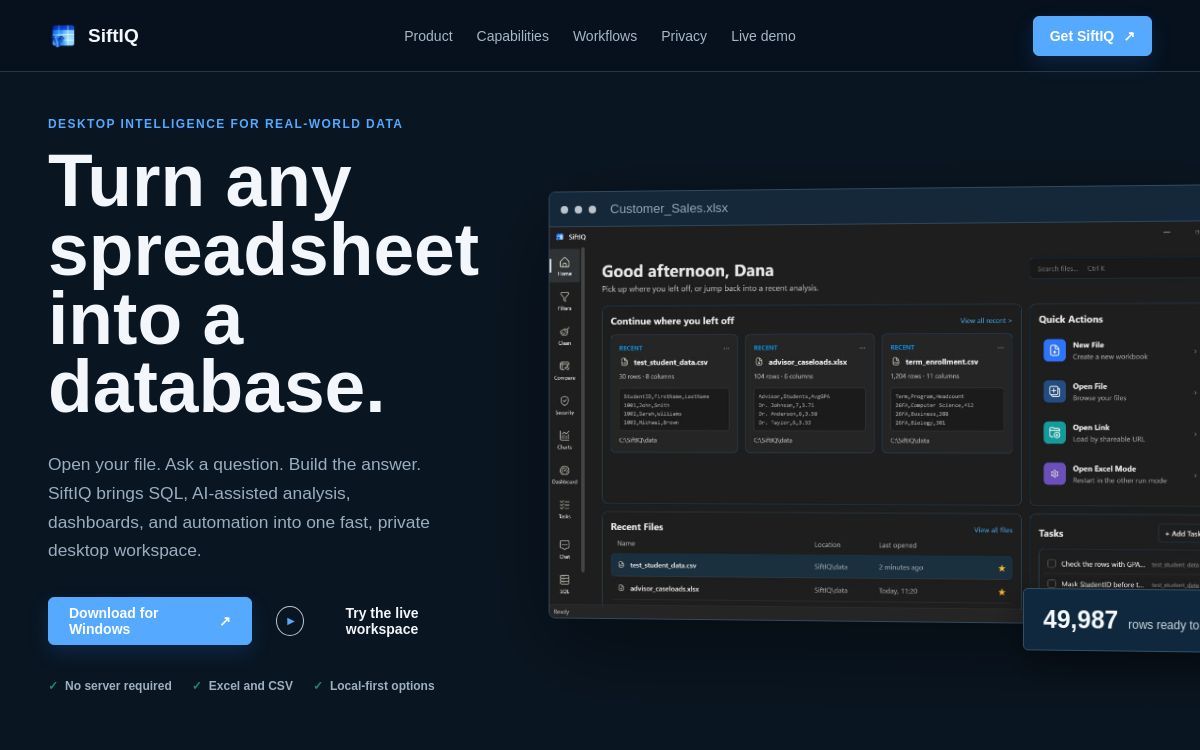Viewport: 1200px width, 750px height.
Task: Click file icon on term_enrollment.csv card
Action: (x=897, y=362)
